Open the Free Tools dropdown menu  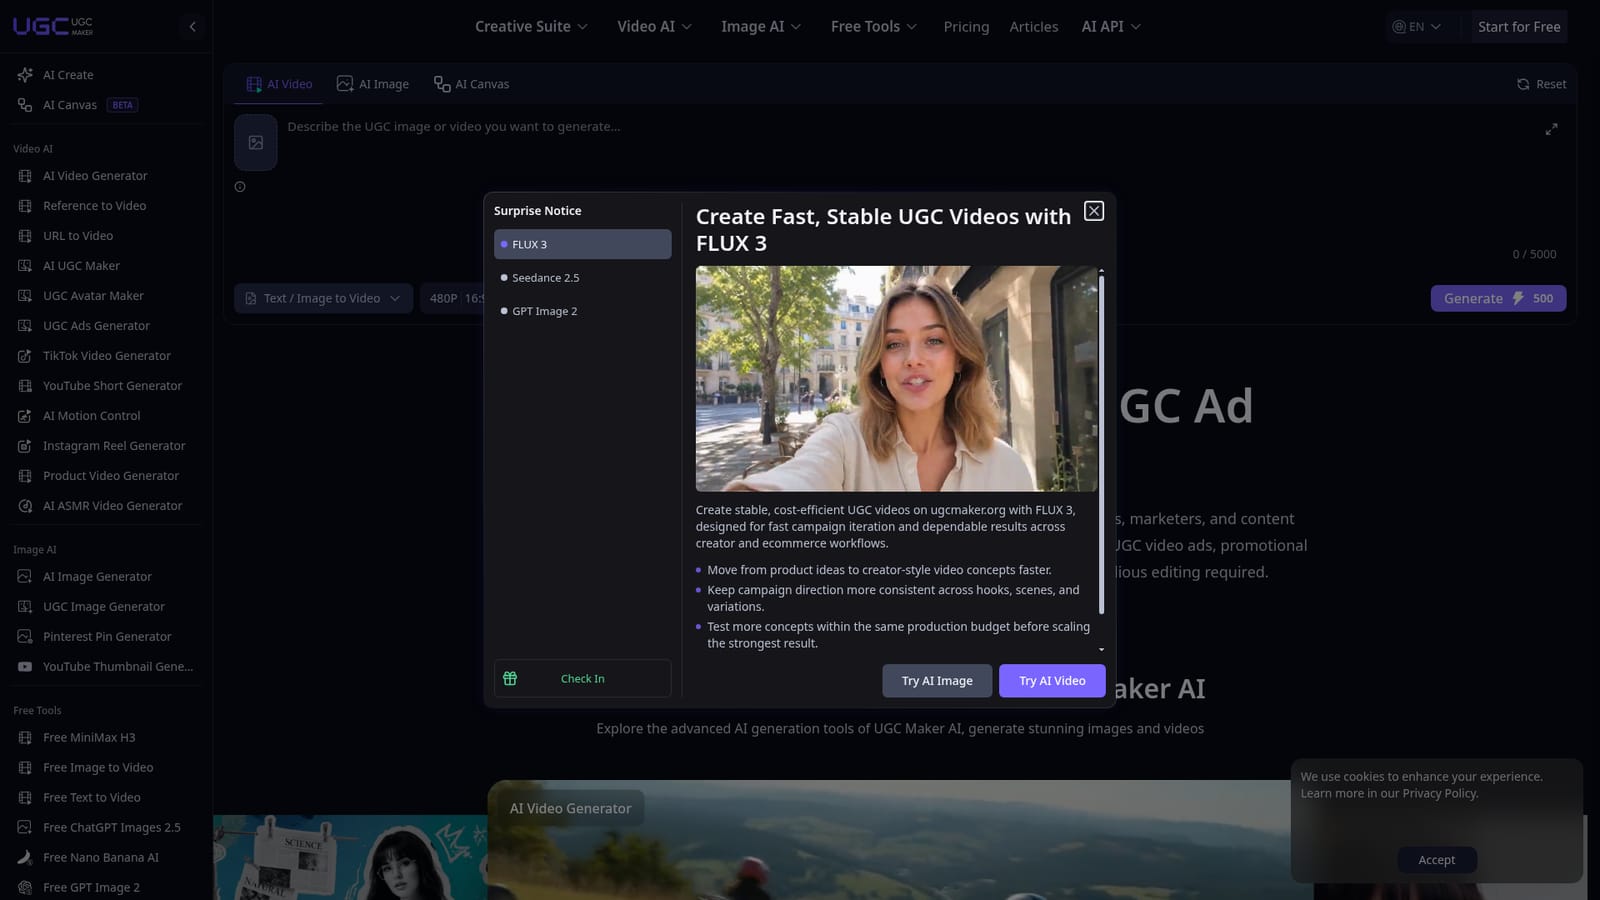(x=874, y=27)
